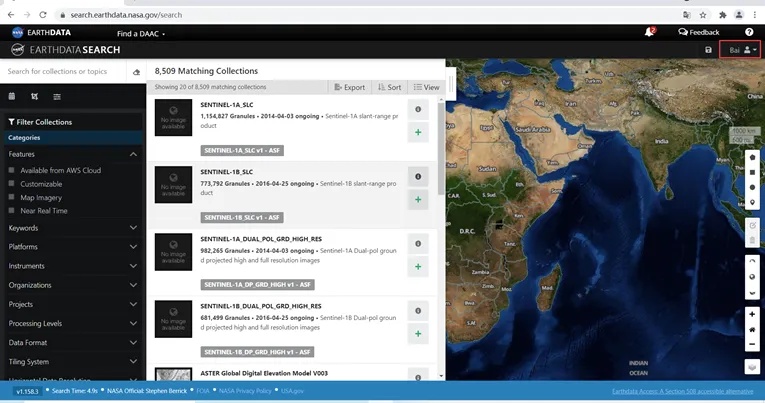Open the notifications bell
The width and height of the screenshot is (765, 403).
click(649, 32)
